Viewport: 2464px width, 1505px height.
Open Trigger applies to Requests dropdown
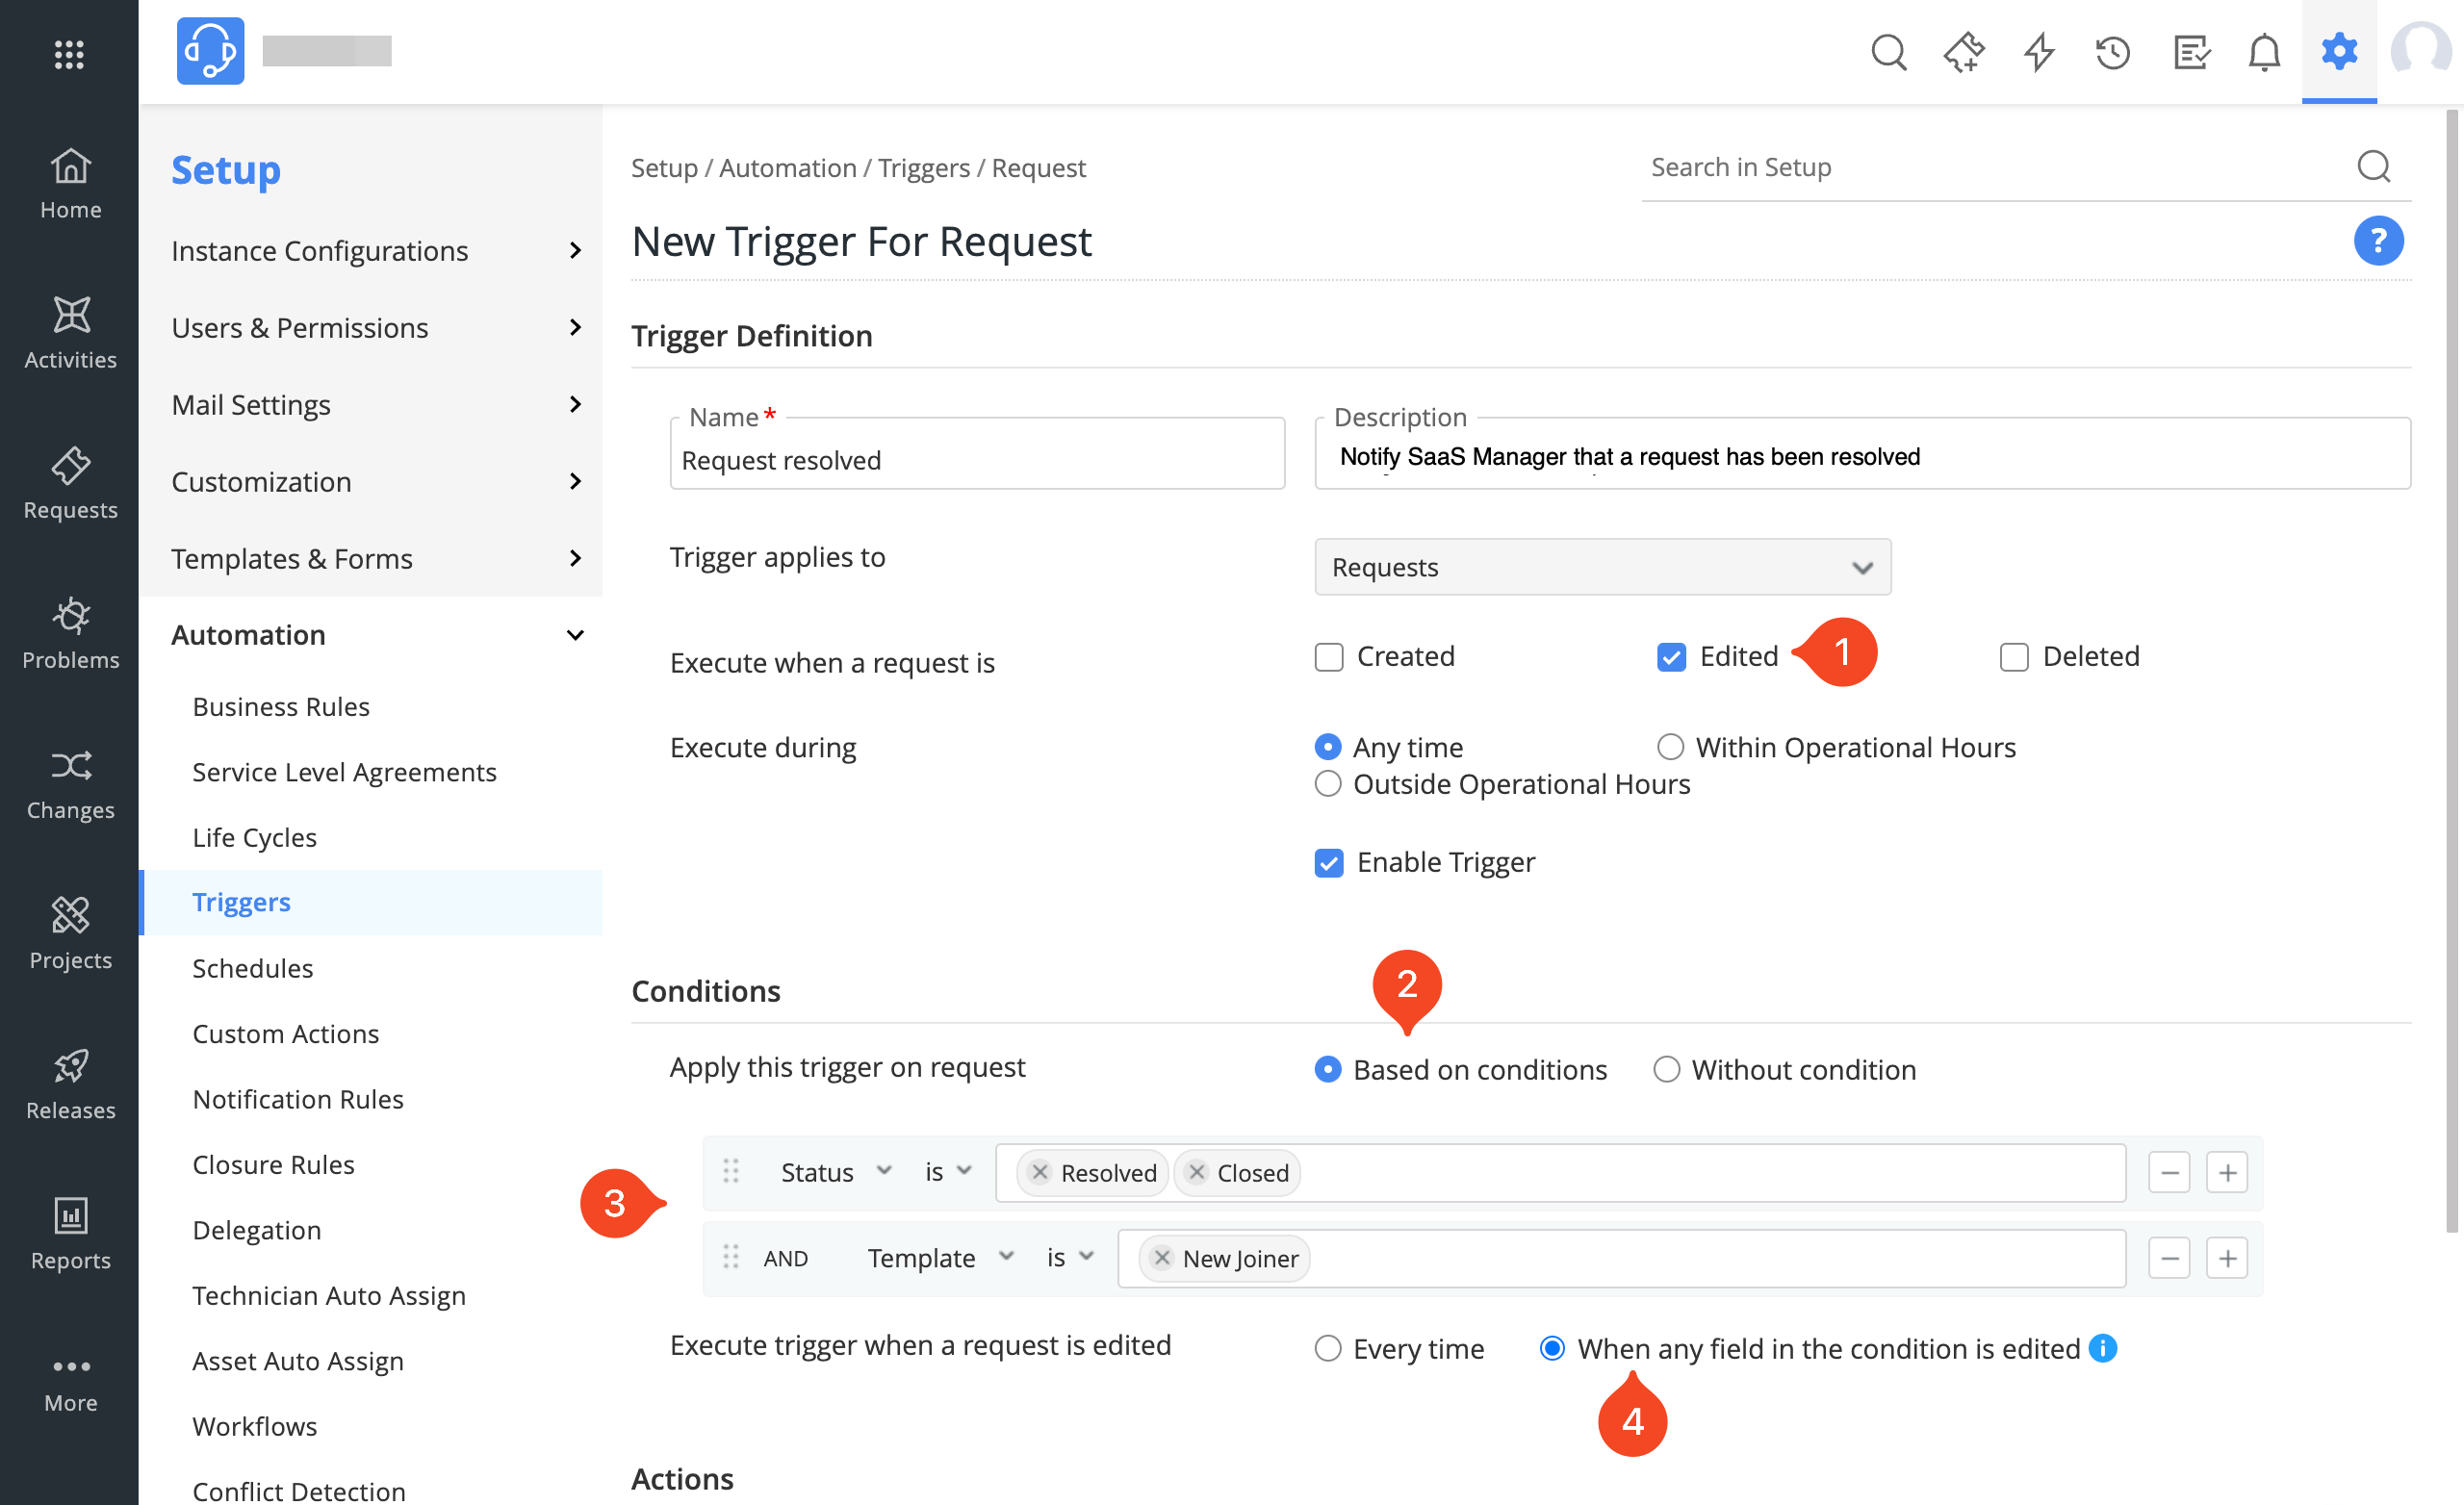pos(1602,567)
